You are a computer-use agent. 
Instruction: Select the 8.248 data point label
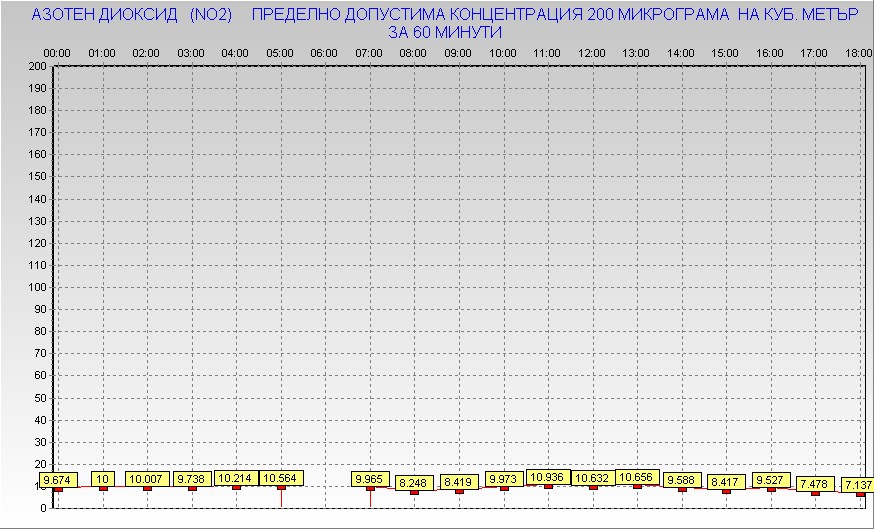tap(414, 484)
